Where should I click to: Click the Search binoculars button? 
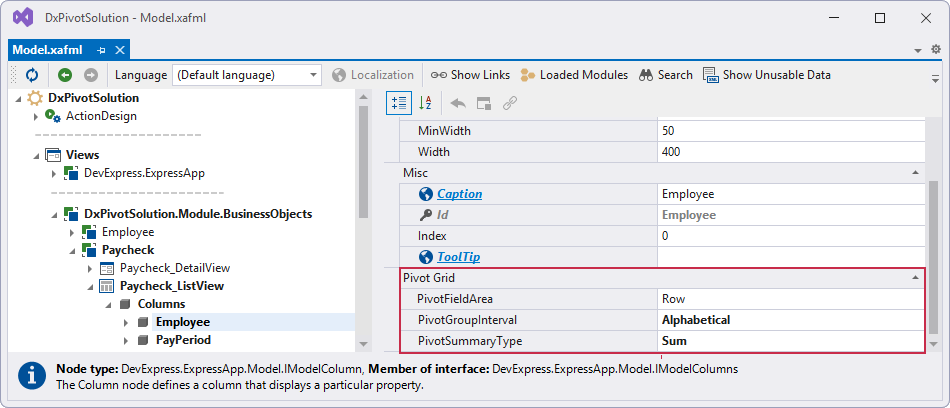(x=665, y=75)
